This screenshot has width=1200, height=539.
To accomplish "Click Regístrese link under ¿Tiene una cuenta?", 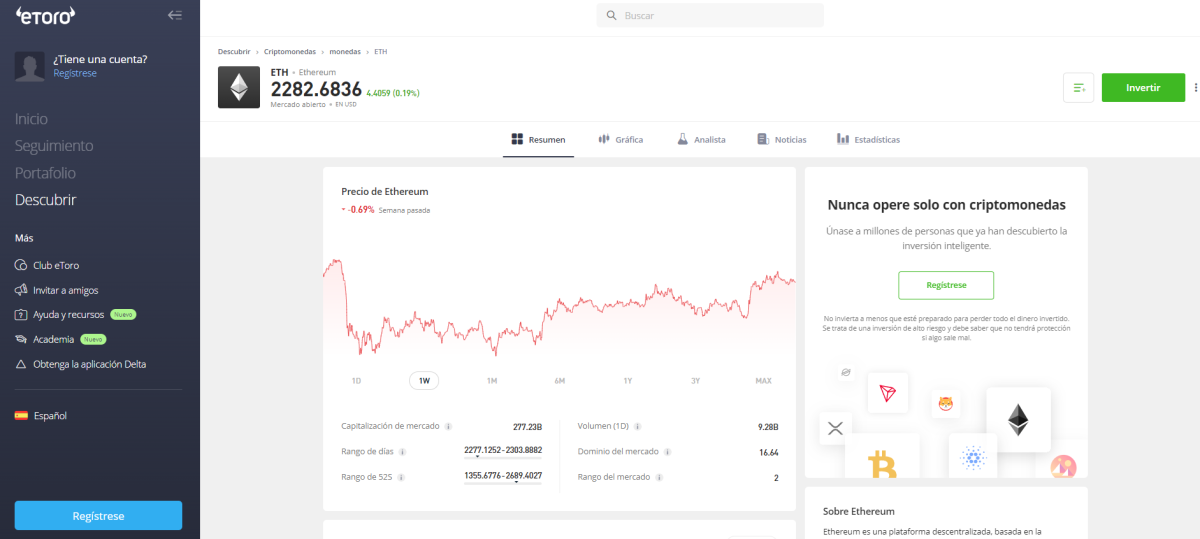I will click(x=75, y=73).
